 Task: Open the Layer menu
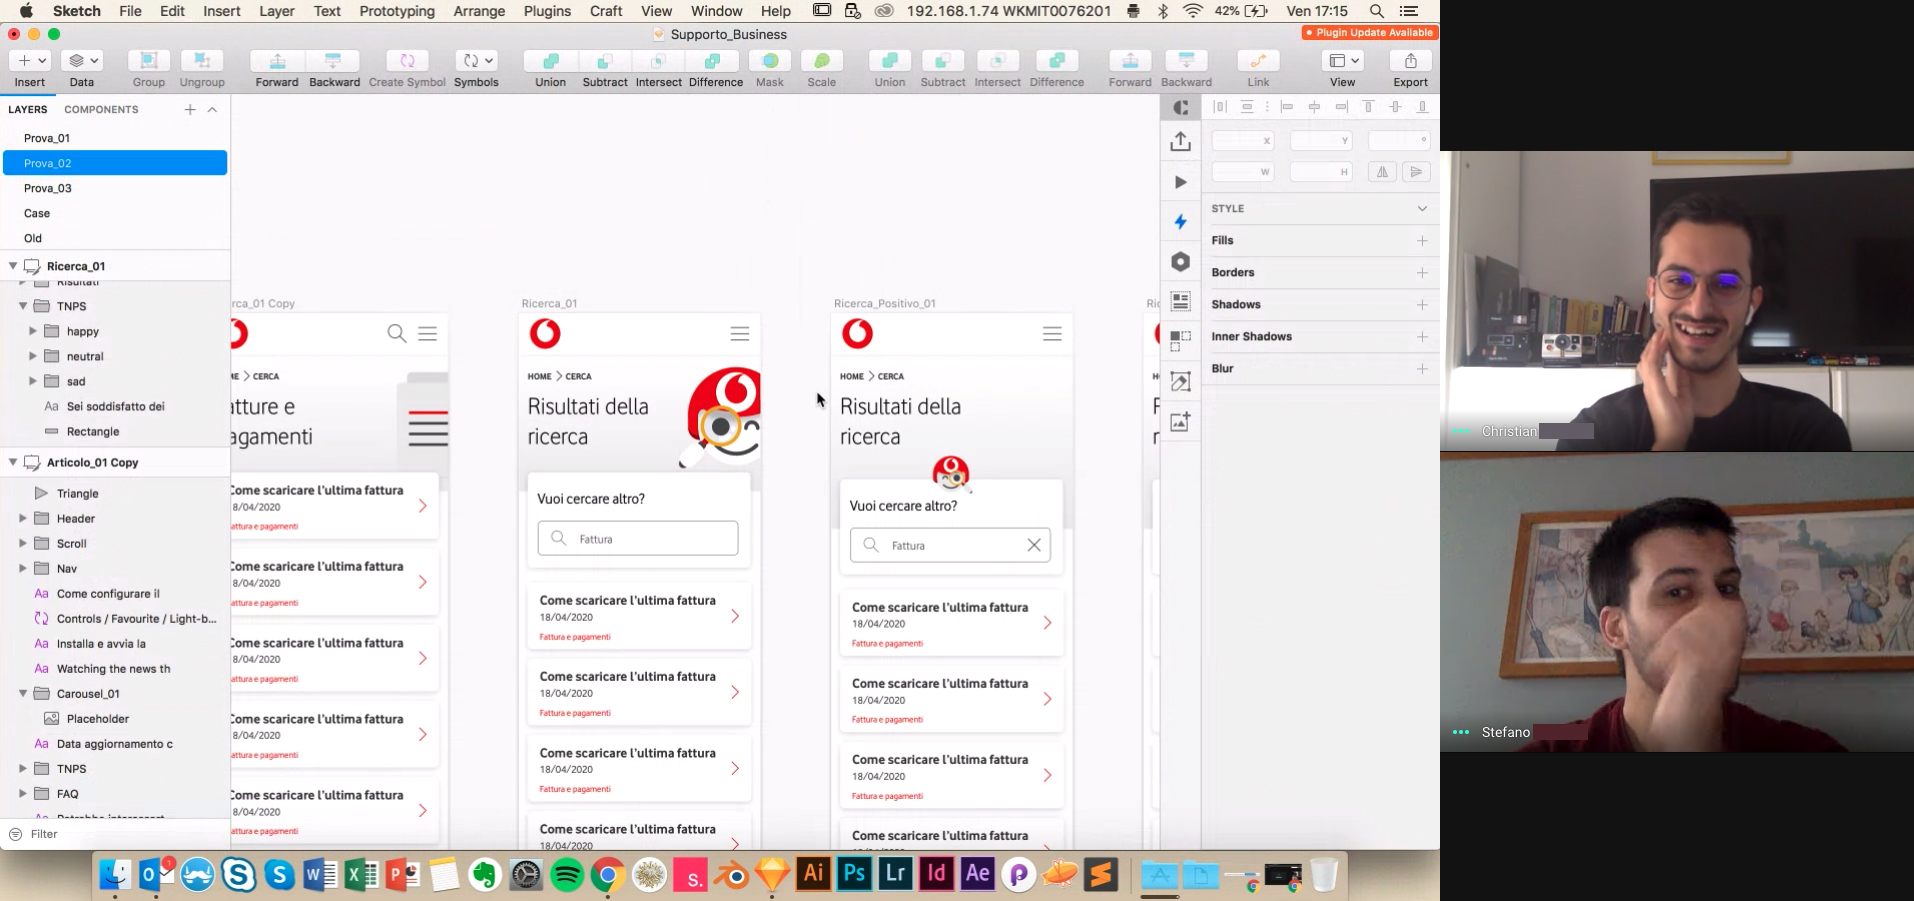point(277,11)
